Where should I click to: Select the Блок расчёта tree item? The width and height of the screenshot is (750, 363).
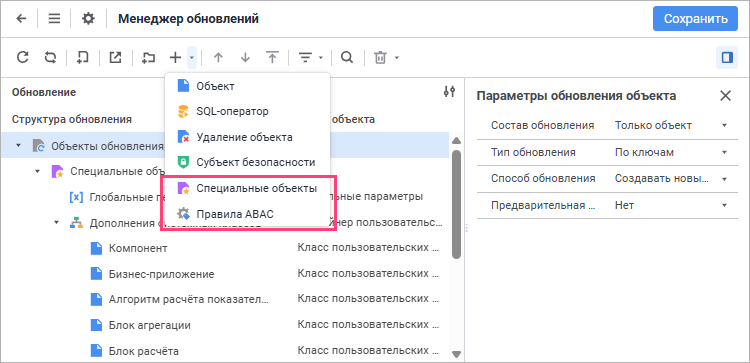144,351
